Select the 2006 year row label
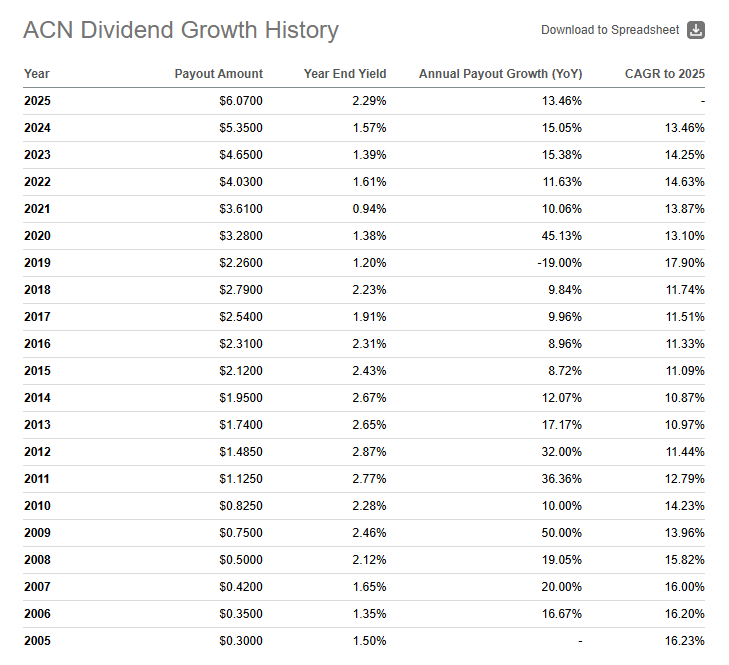The height and width of the screenshot is (665, 729). pos(37,613)
